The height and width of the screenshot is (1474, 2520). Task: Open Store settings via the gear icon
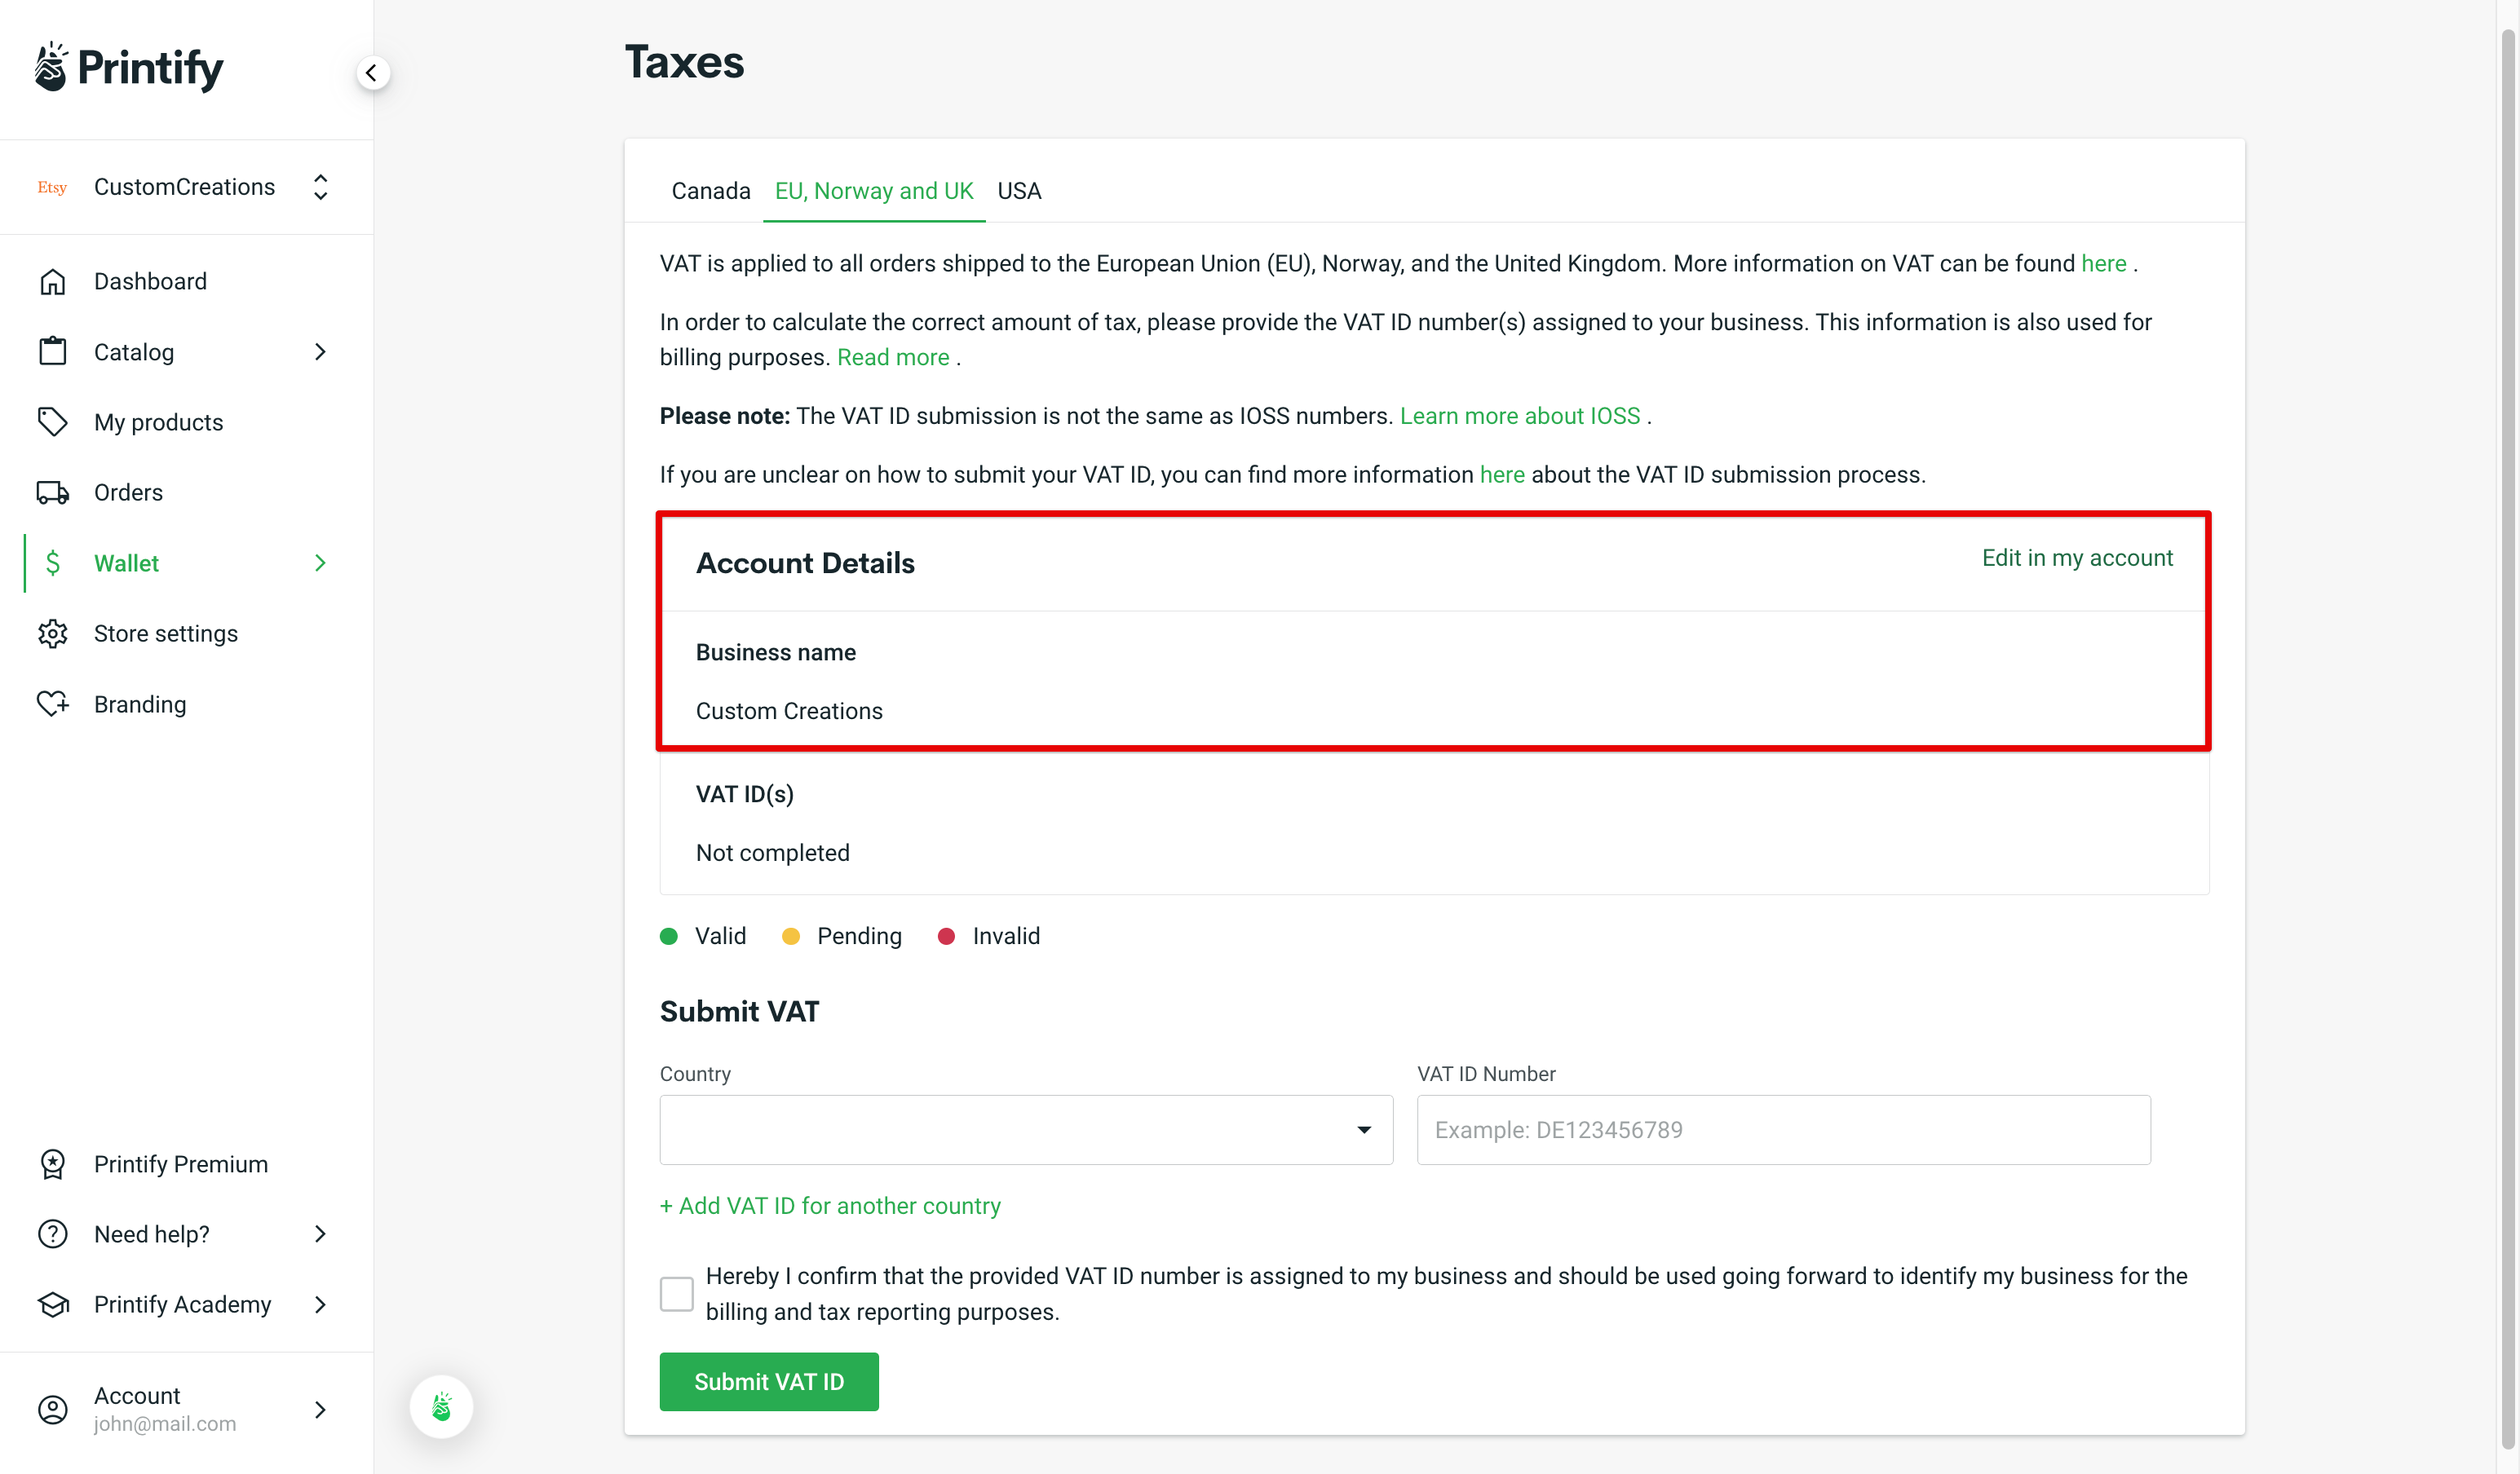click(53, 633)
